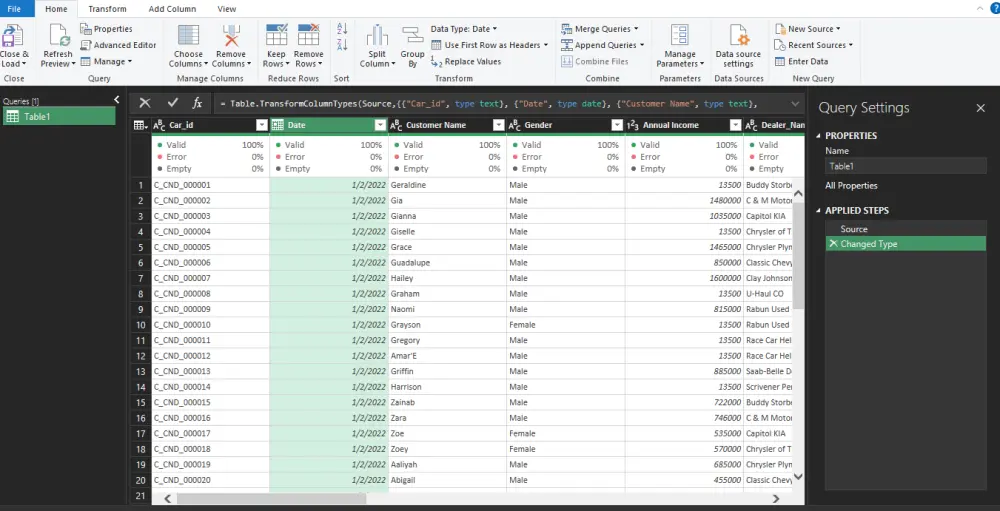Confirm the formula with the checkmark icon
Screen dimensions: 1000x511
172,103
